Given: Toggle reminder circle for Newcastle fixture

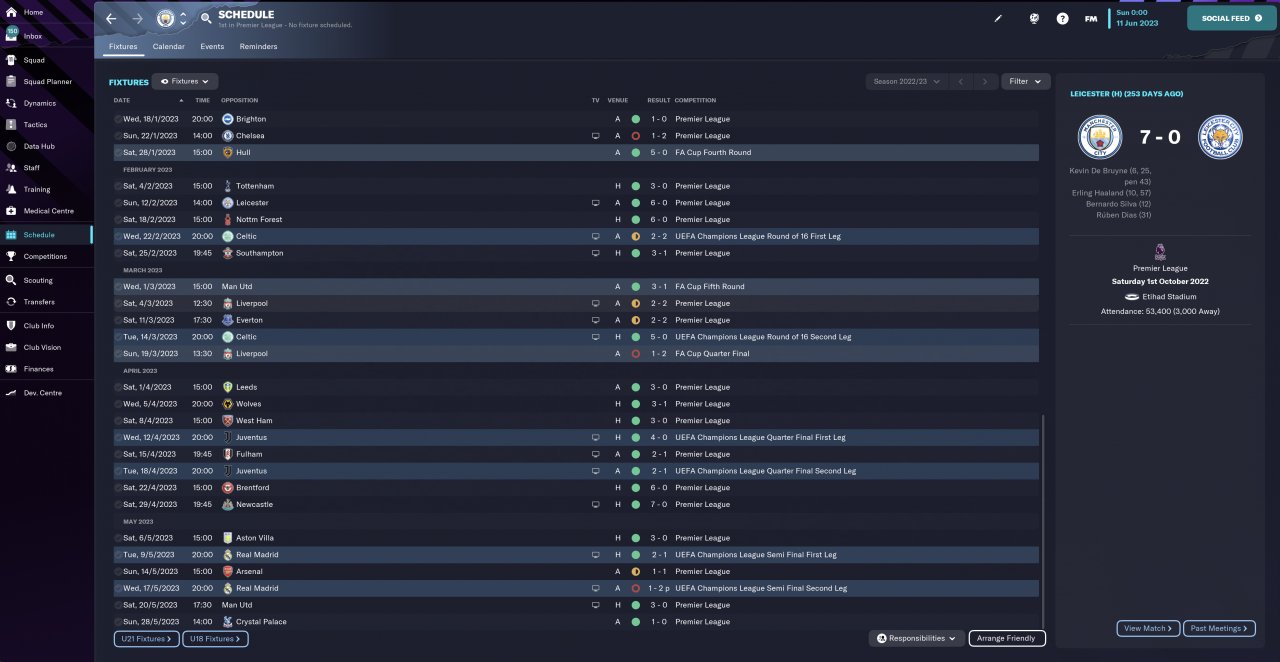Looking at the screenshot, I should [x=118, y=505].
